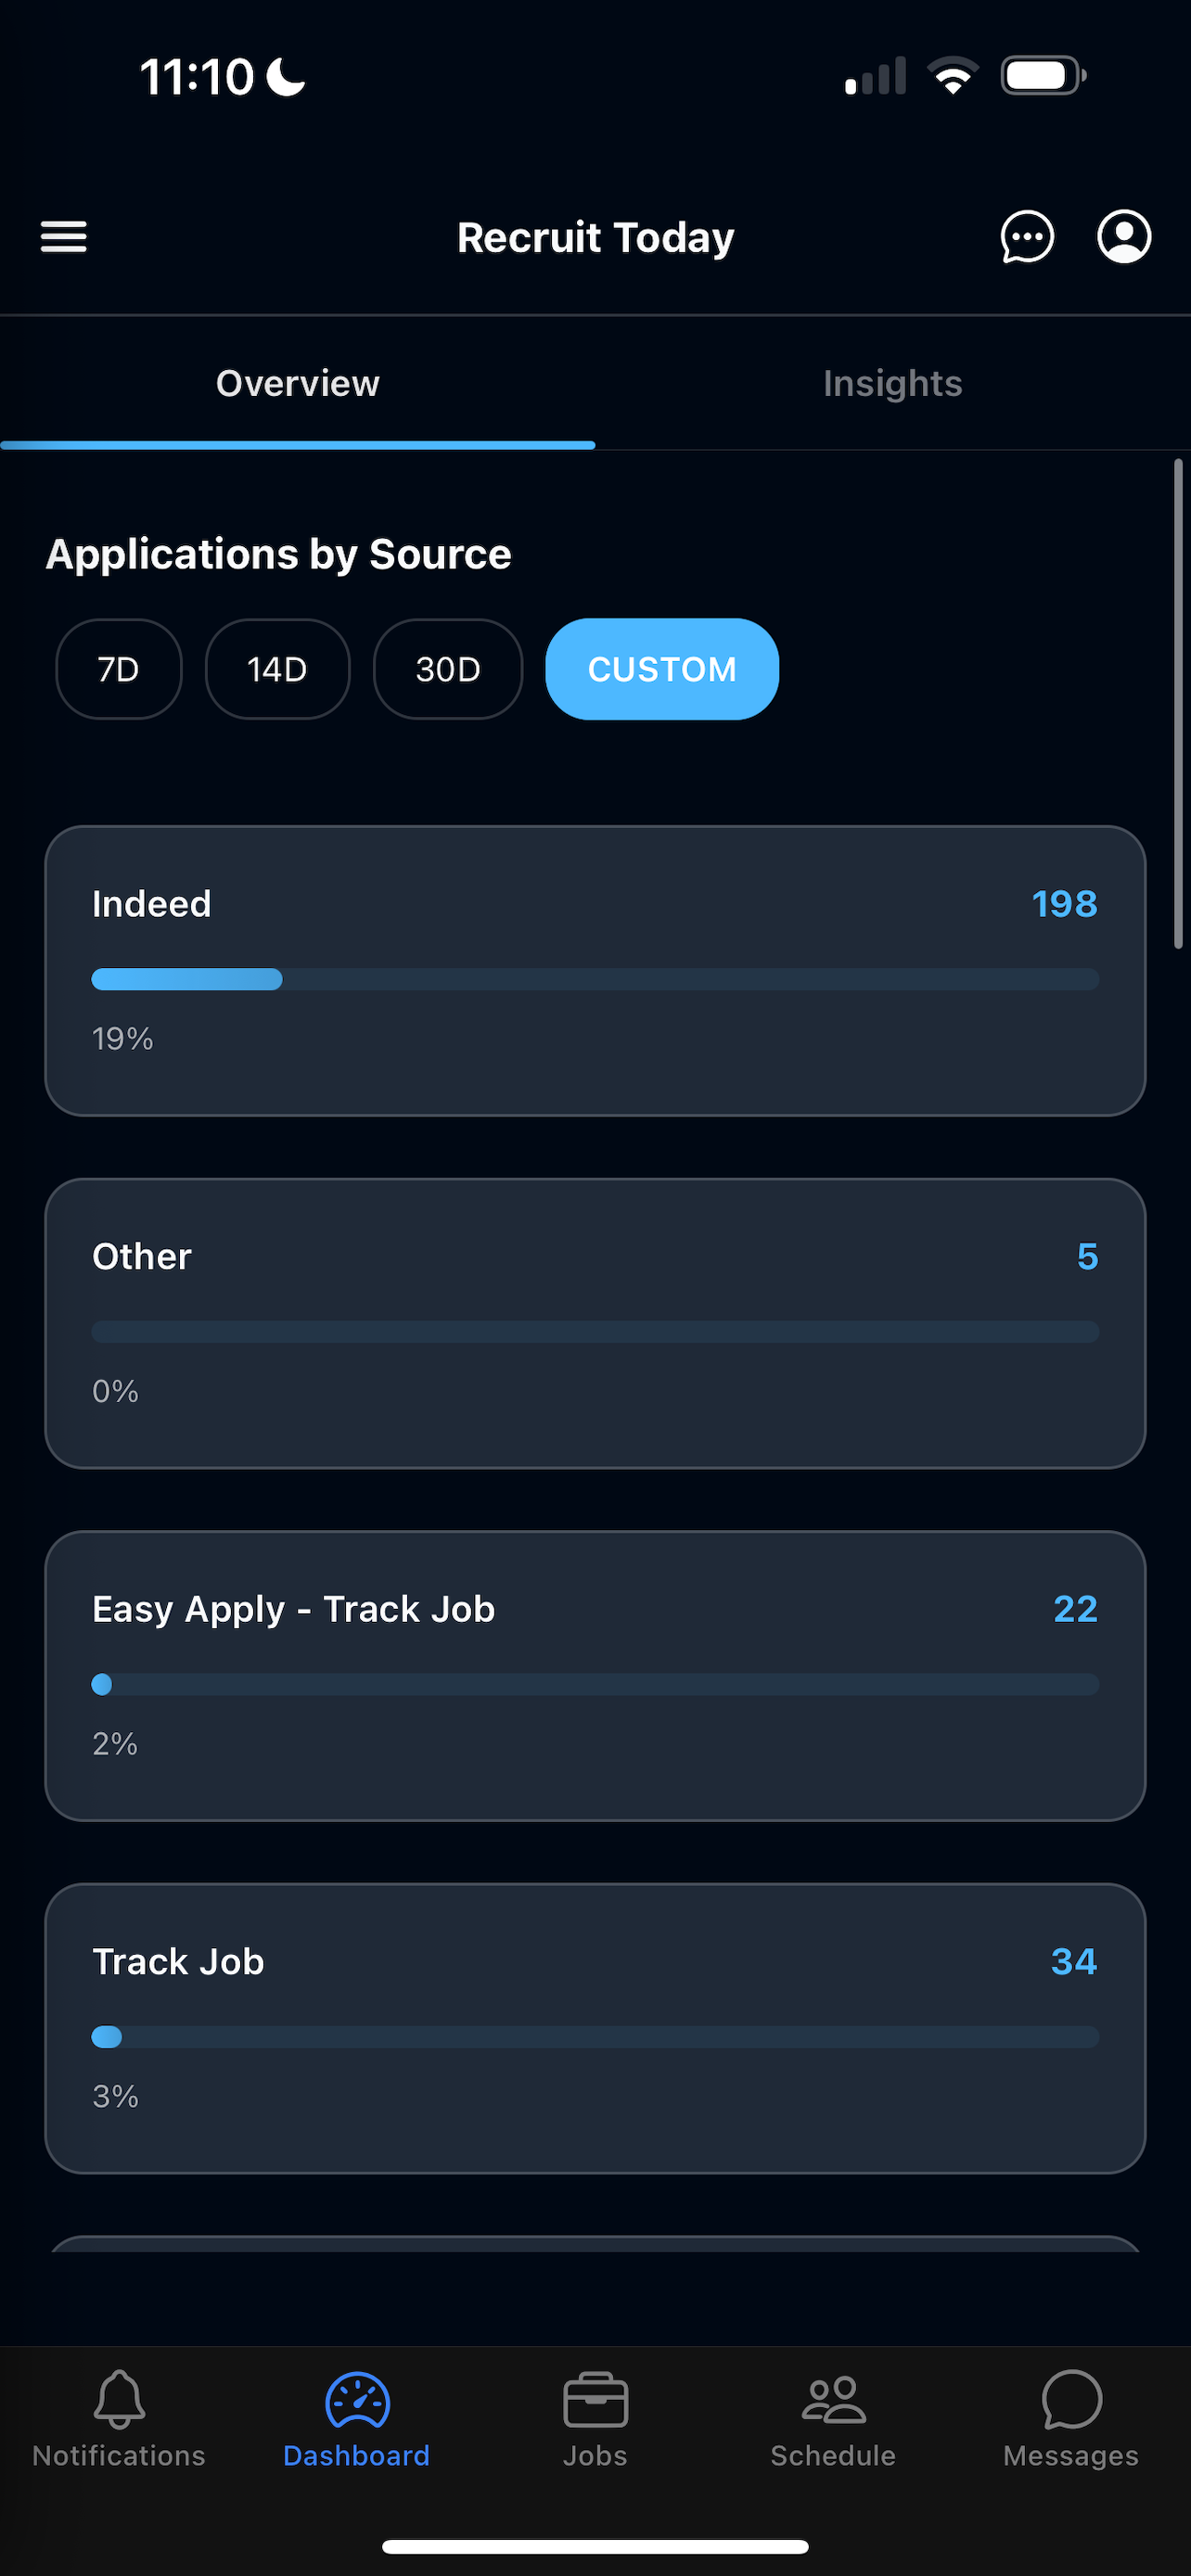
Task: Open the chat bubble icon in header
Action: tap(1027, 237)
